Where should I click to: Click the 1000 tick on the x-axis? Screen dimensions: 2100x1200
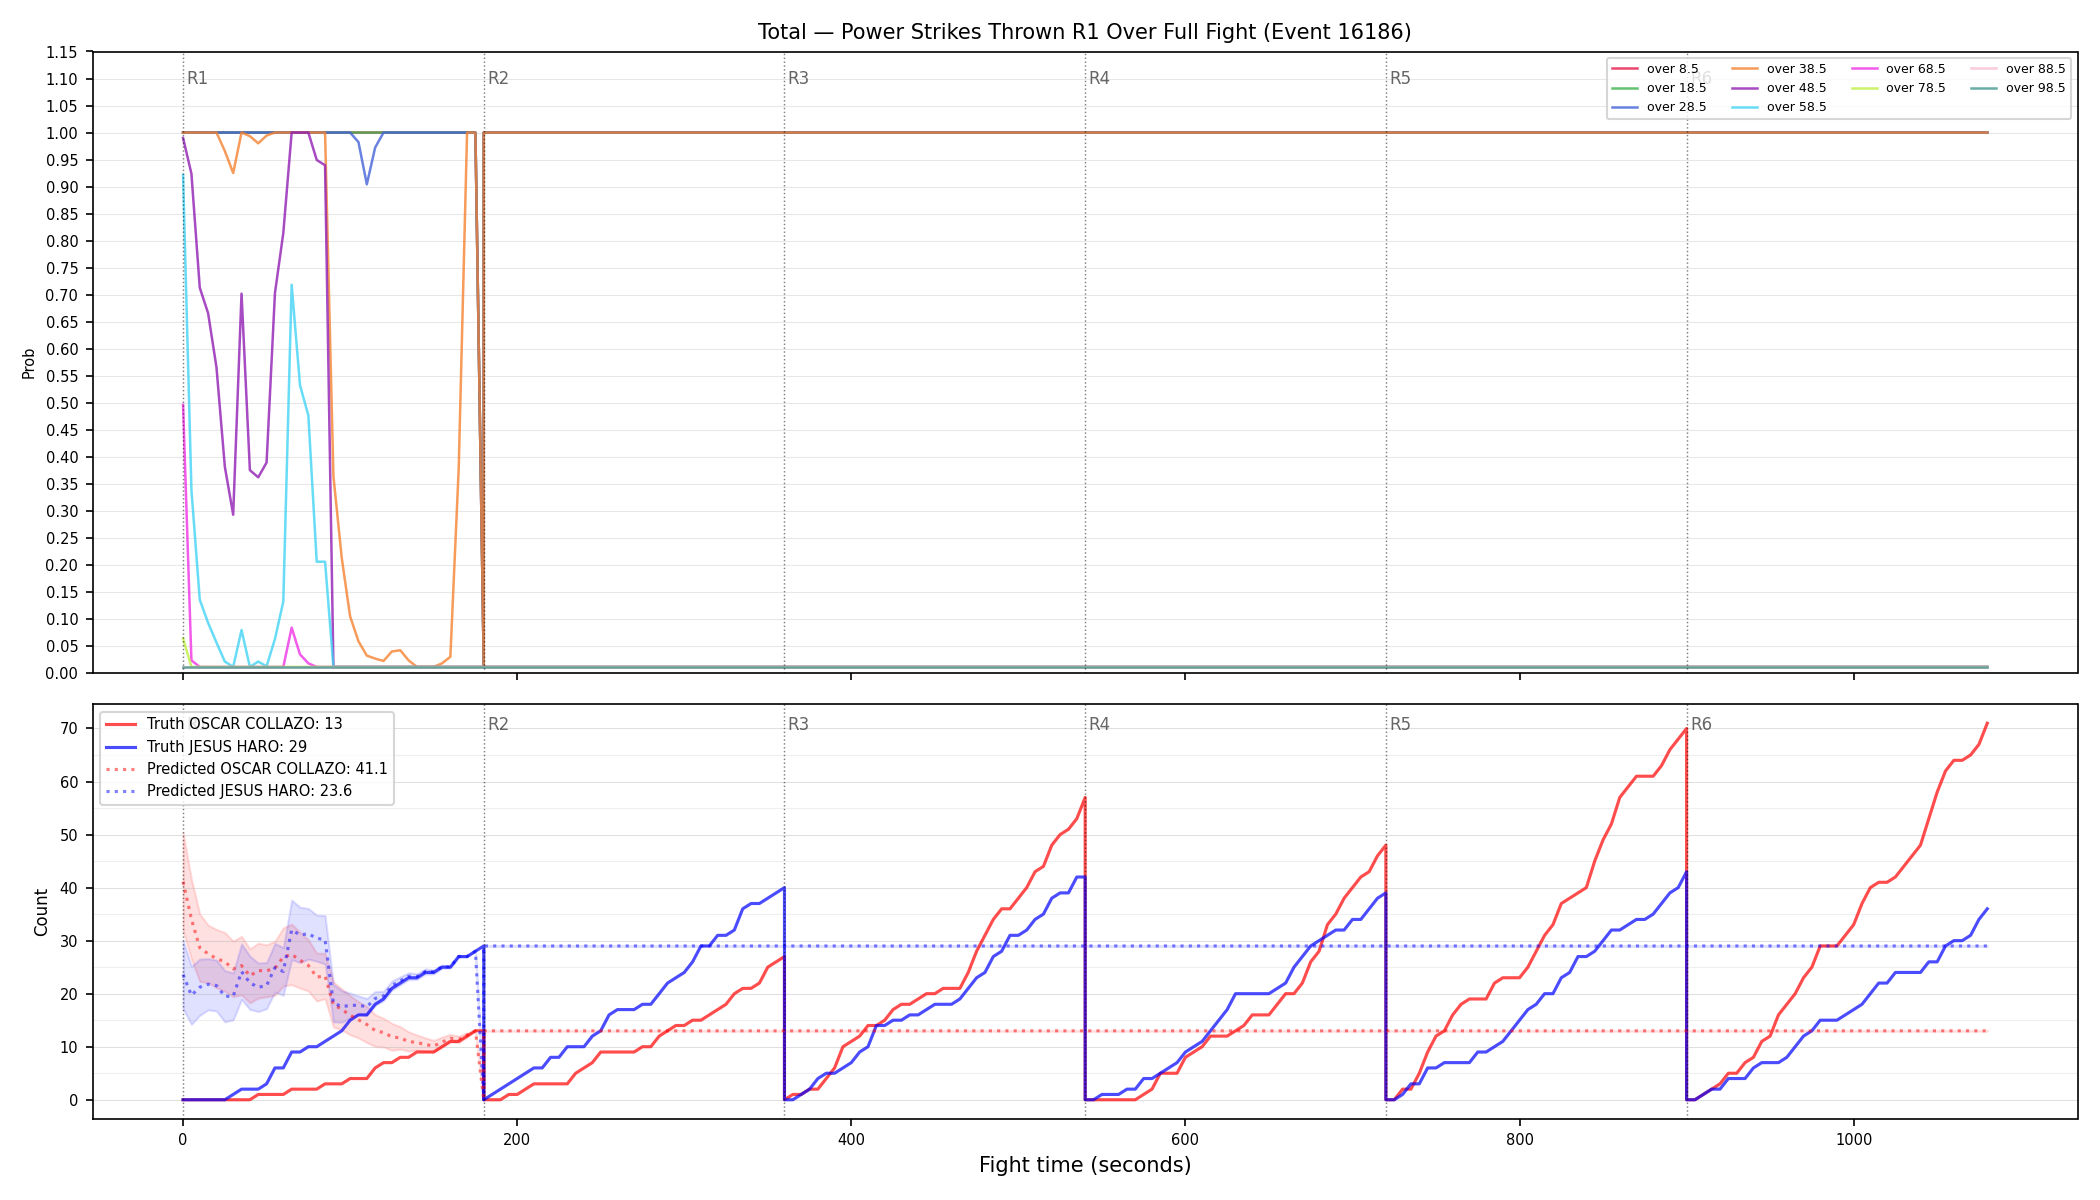[1854, 1139]
